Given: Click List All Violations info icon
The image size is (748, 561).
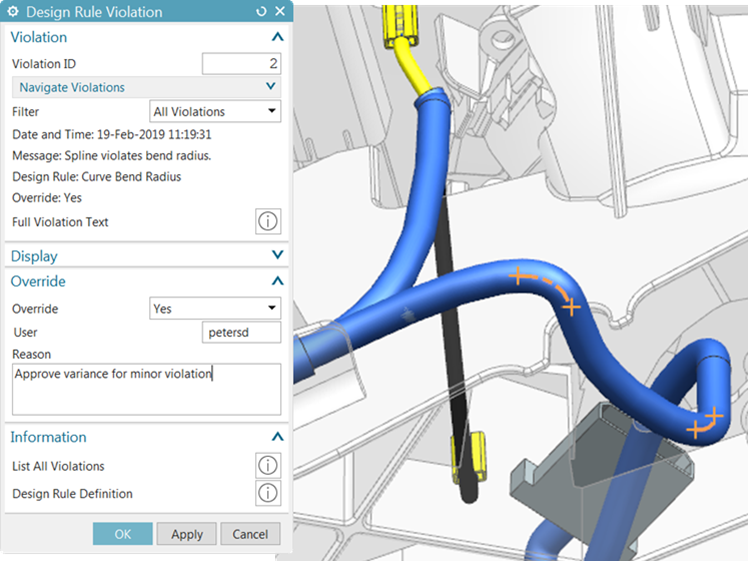Looking at the screenshot, I should pyautogui.click(x=268, y=465).
